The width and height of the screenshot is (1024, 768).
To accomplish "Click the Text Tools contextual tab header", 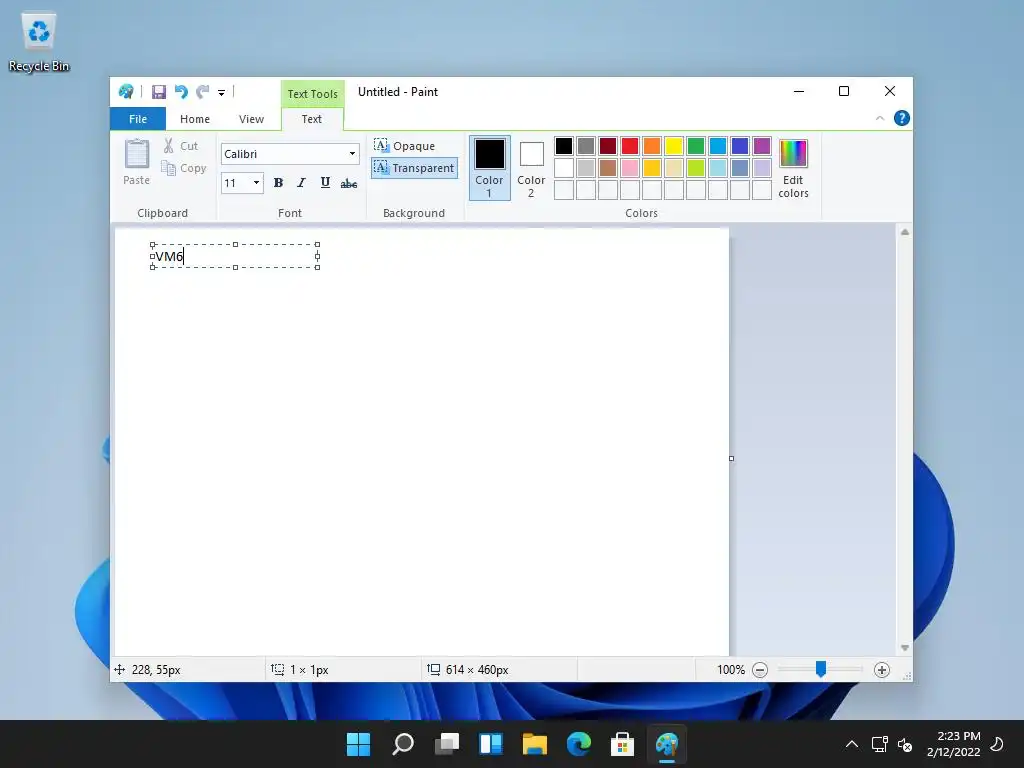I will 312,93.
